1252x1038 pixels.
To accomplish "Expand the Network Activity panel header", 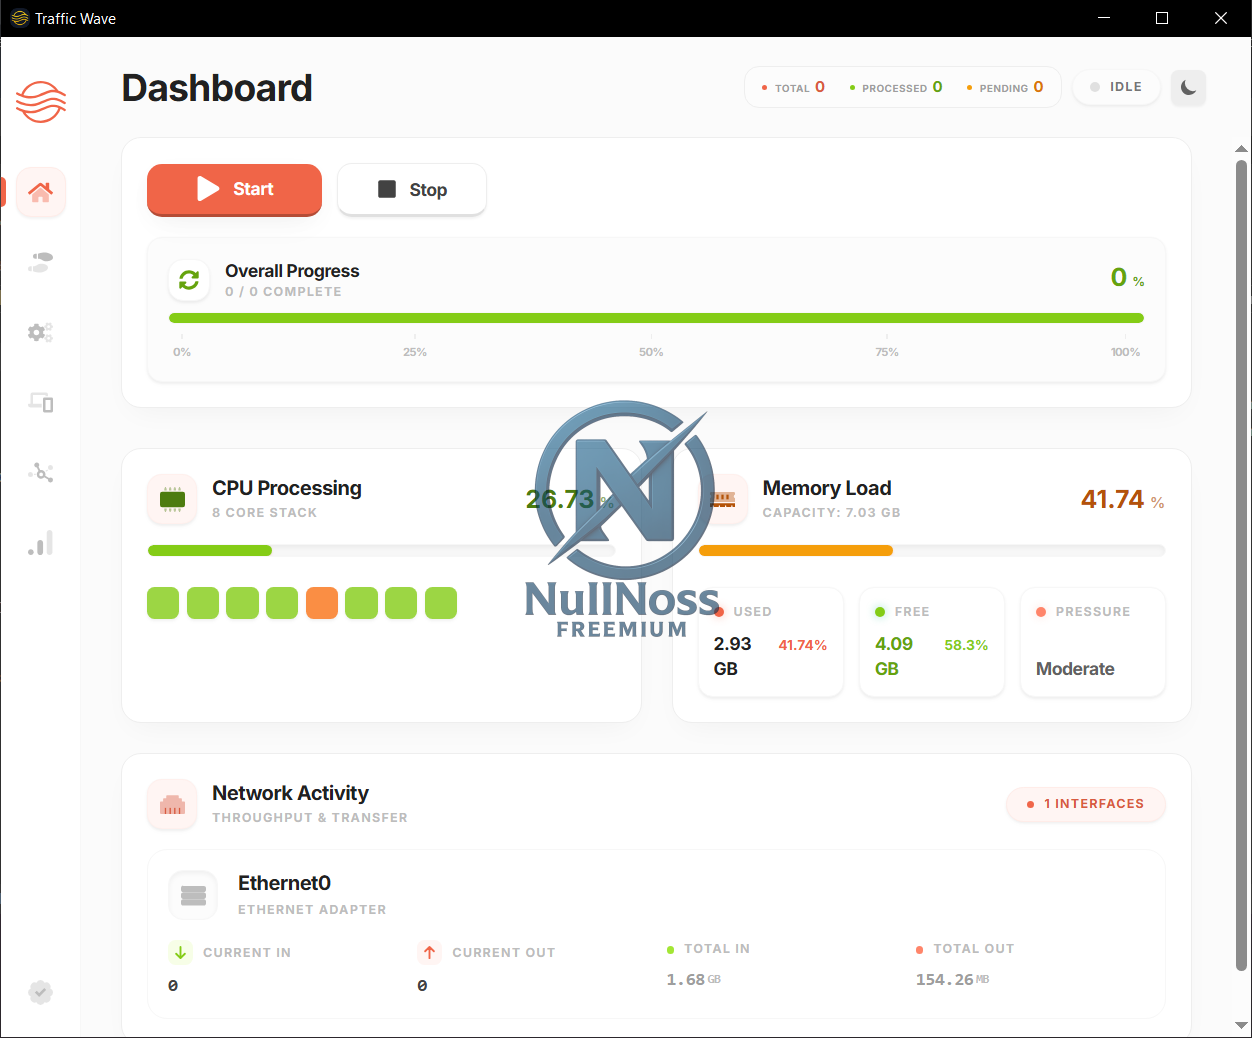I will coord(290,793).
